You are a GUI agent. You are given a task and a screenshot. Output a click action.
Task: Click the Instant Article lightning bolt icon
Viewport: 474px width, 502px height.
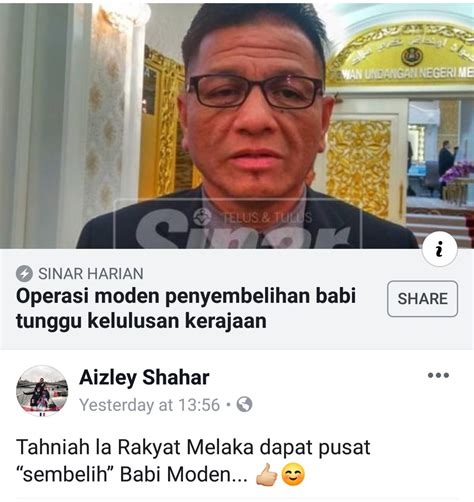click(24, 274)
